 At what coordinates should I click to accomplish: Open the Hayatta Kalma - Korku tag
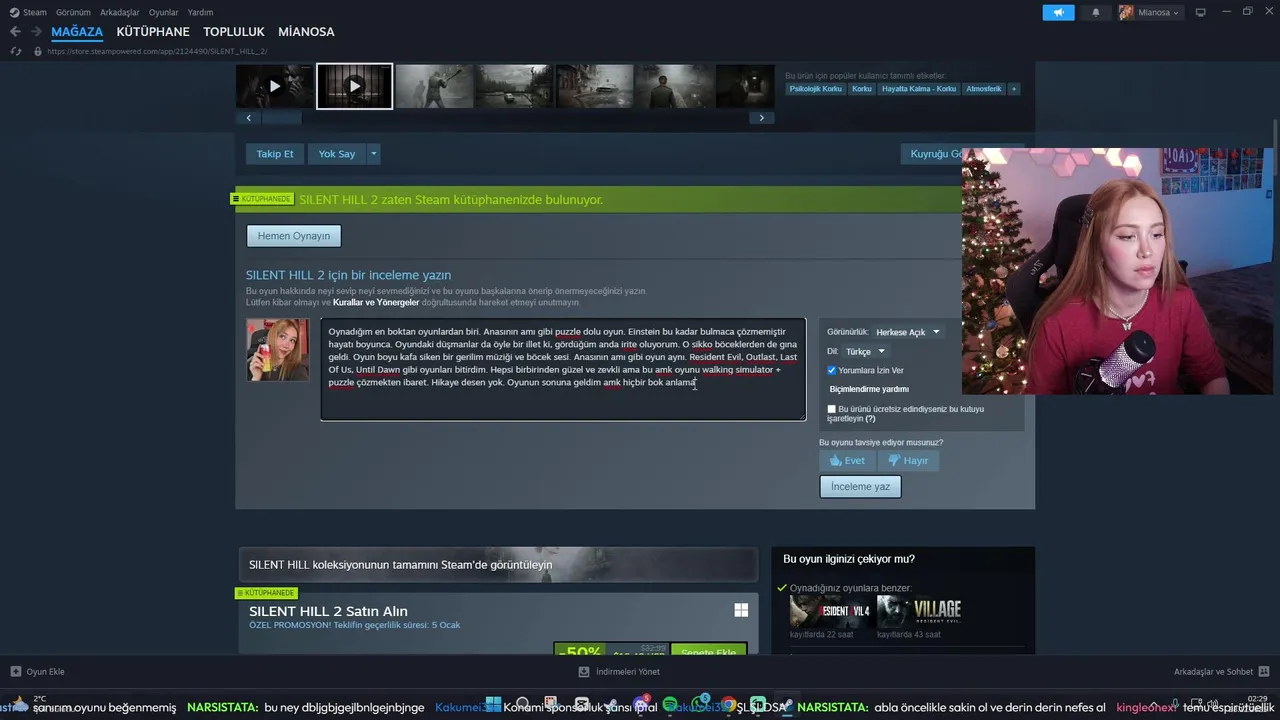[918, 89]
